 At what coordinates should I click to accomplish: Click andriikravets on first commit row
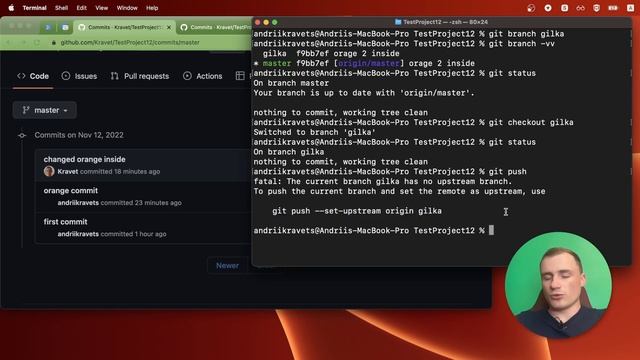[78, 234]
